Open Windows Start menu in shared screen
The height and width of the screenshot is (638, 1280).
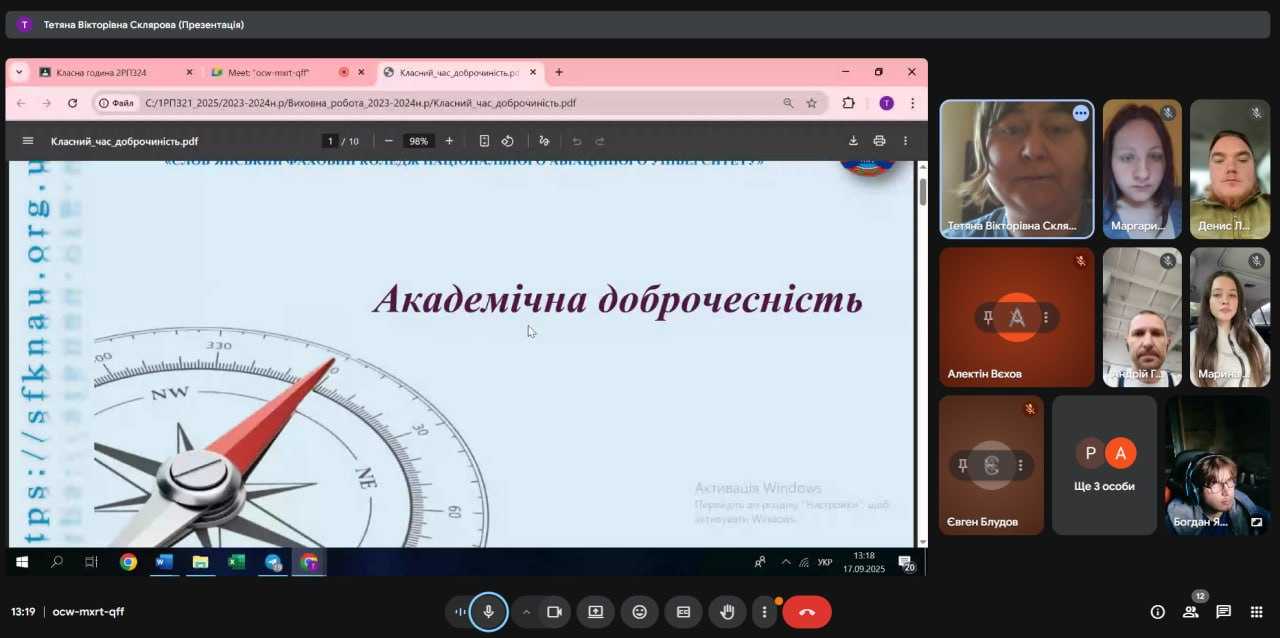click(x=22, y=562)
